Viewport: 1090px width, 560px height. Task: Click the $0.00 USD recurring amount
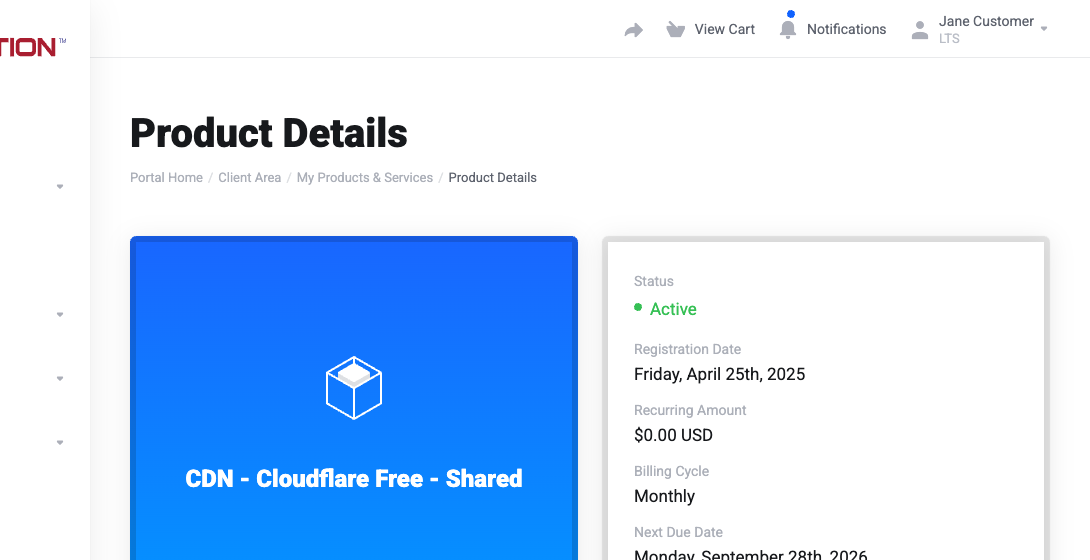click(673, 436)
